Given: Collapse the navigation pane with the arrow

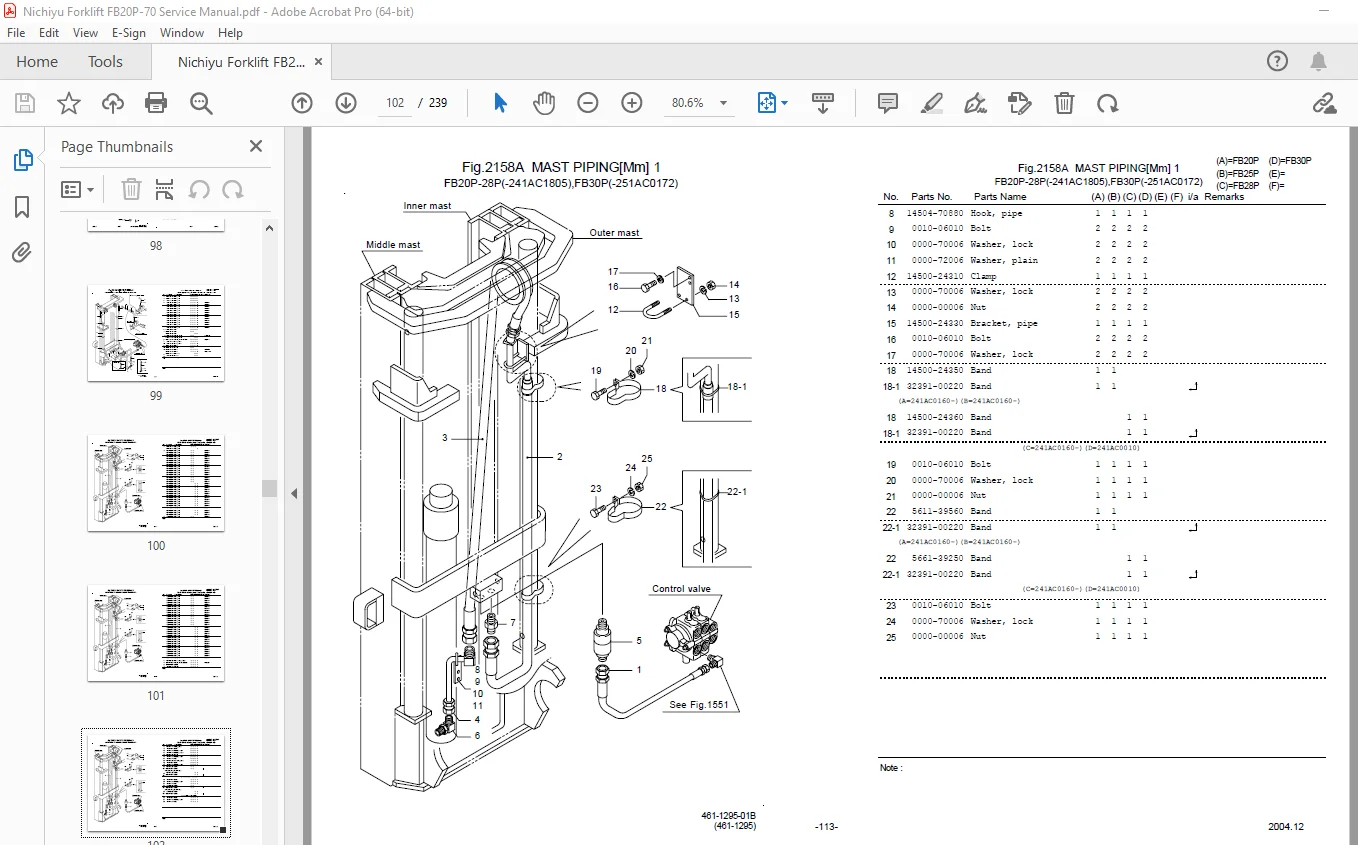Looking at the screenshot, I should coord(294,493).
